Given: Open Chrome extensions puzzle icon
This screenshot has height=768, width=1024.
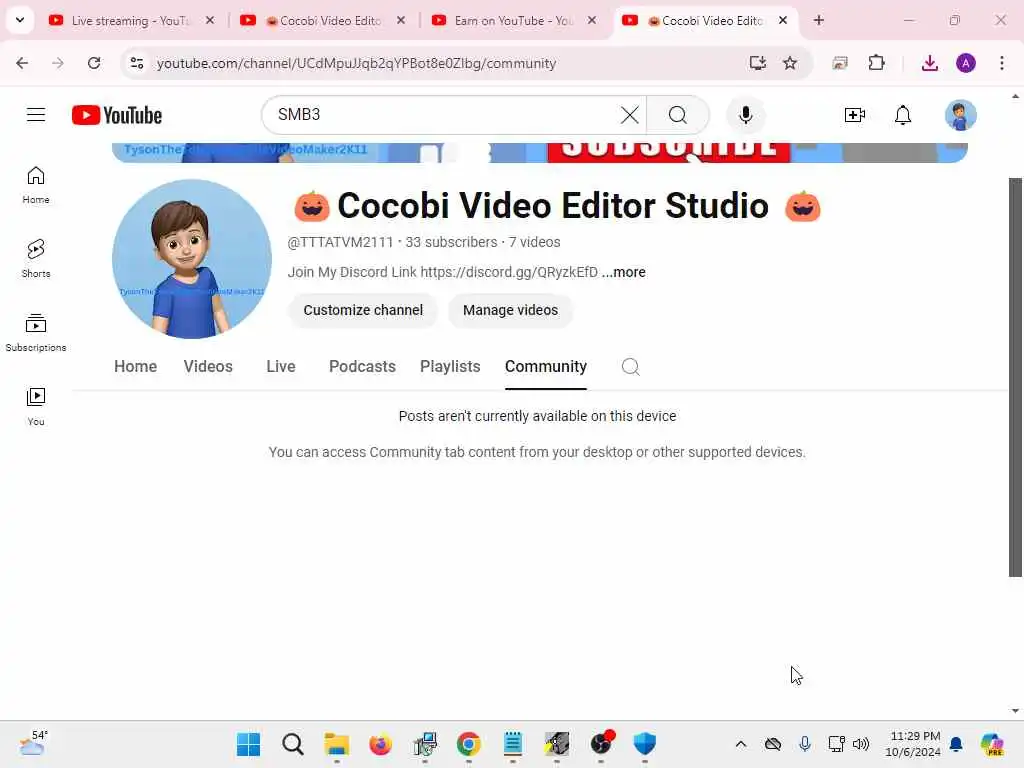Looking at the screenshot, I should [876, 63].
